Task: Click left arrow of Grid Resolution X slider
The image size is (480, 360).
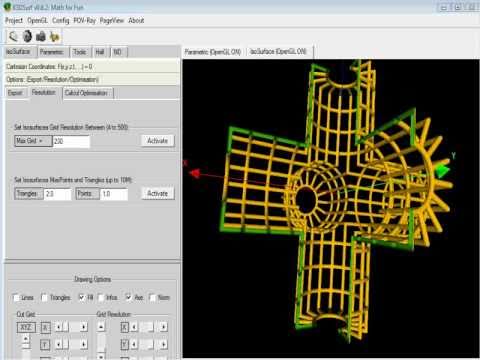Action: tap(134, 327)
